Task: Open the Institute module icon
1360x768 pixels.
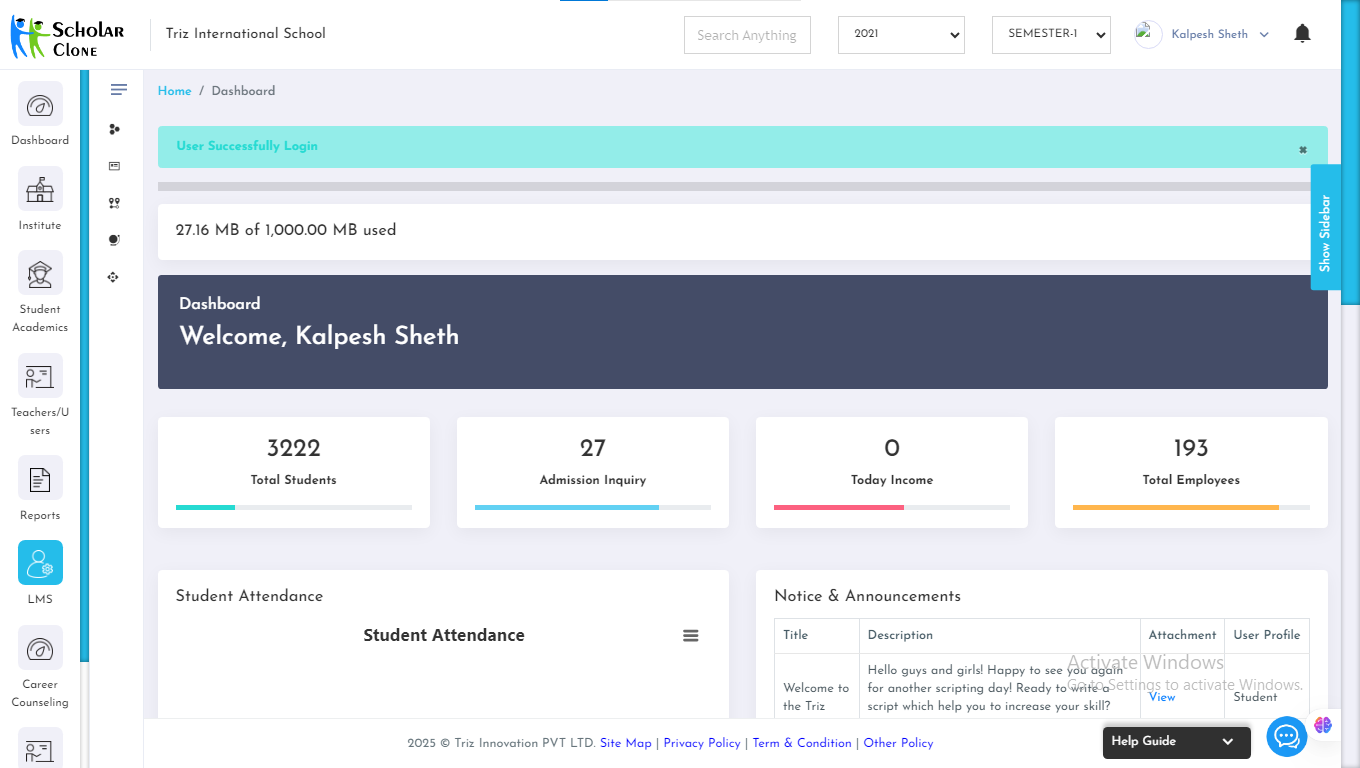Action: tap(40, 189)
